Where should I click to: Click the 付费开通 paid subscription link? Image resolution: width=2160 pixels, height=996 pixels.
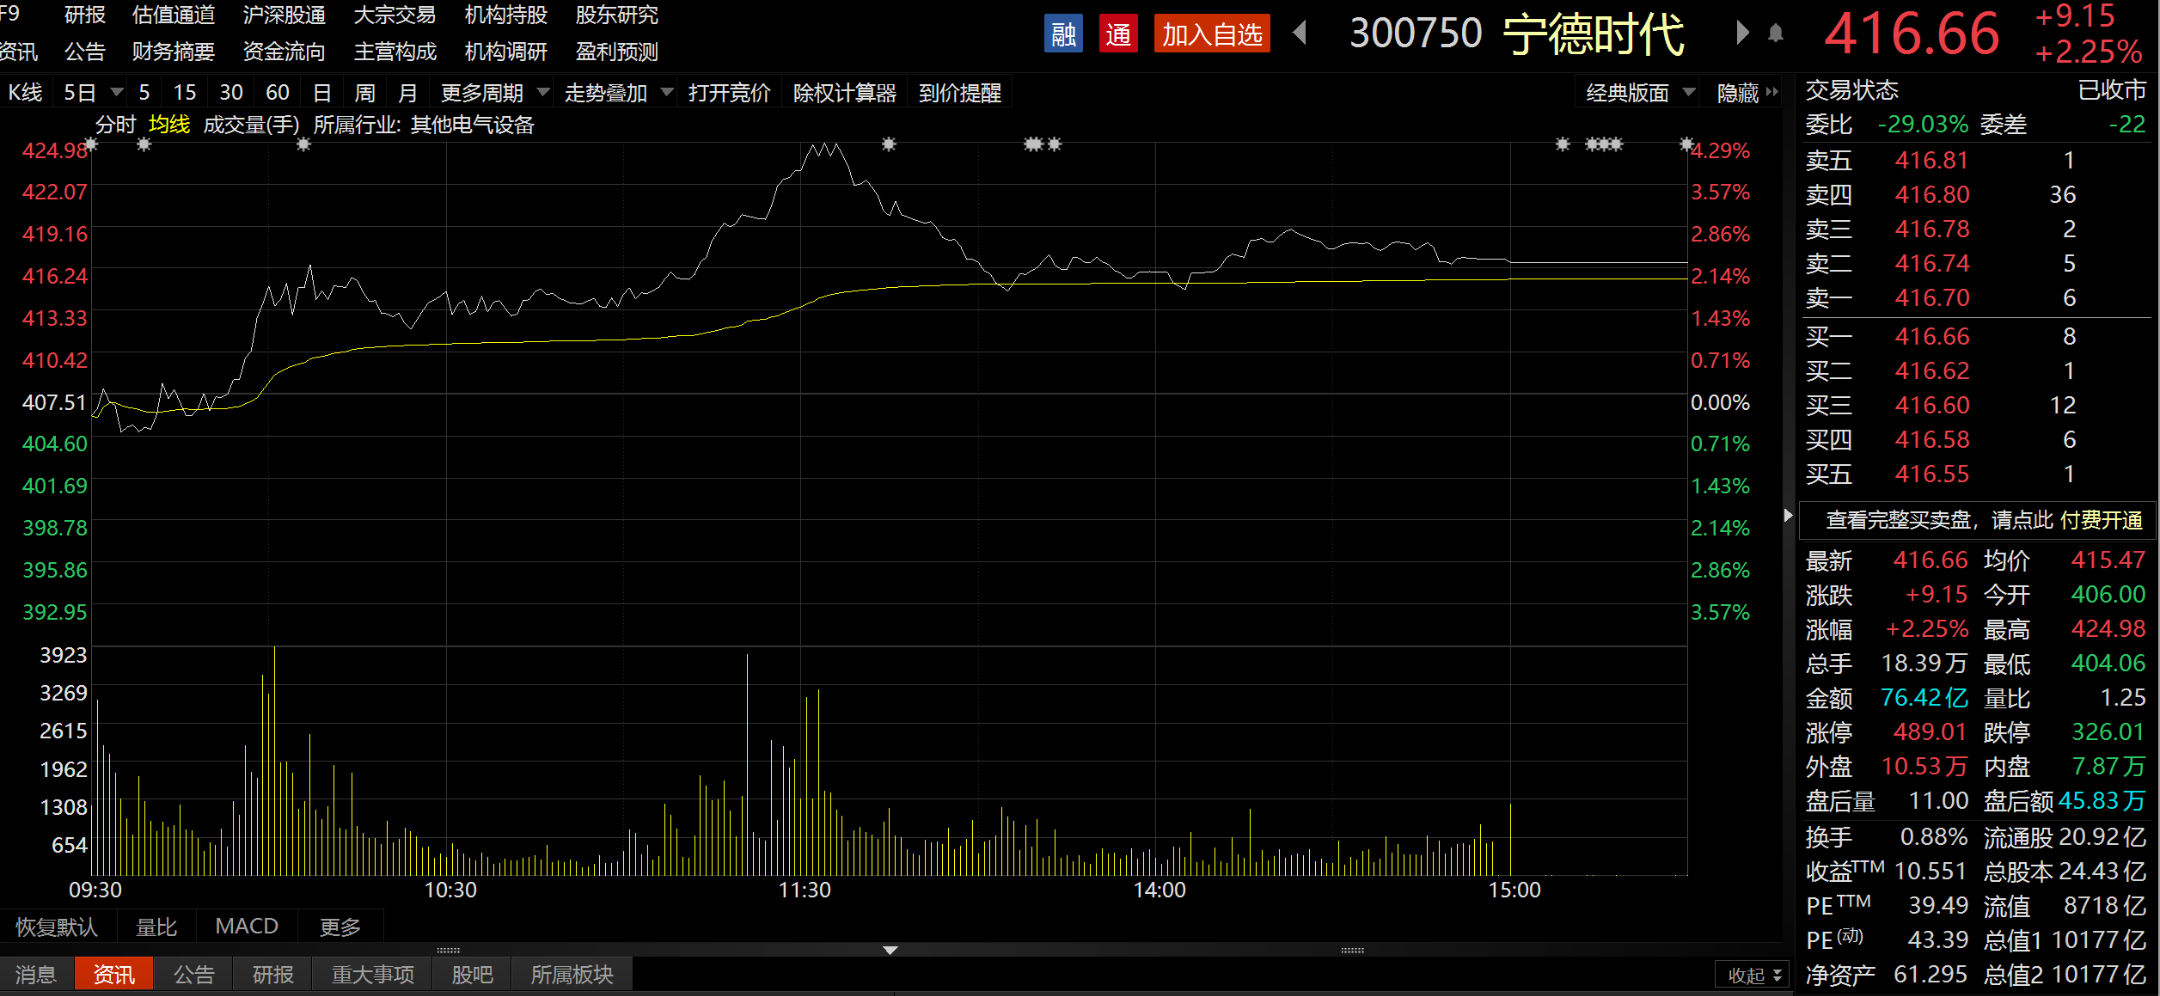pyautogui.click(x=2101, y=520)
